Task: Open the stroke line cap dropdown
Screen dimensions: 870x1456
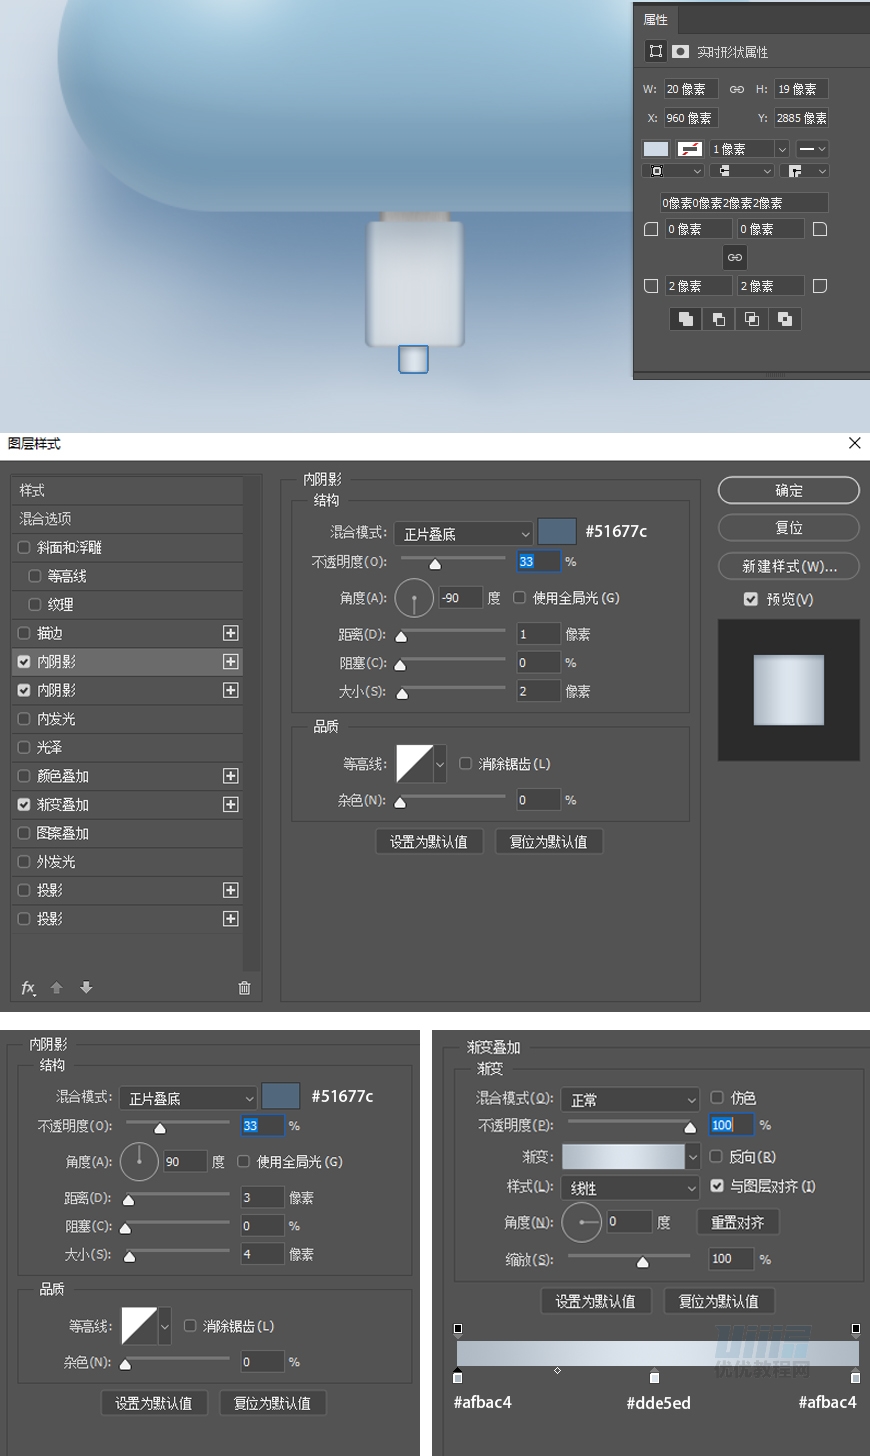Action: coord(742,171)
